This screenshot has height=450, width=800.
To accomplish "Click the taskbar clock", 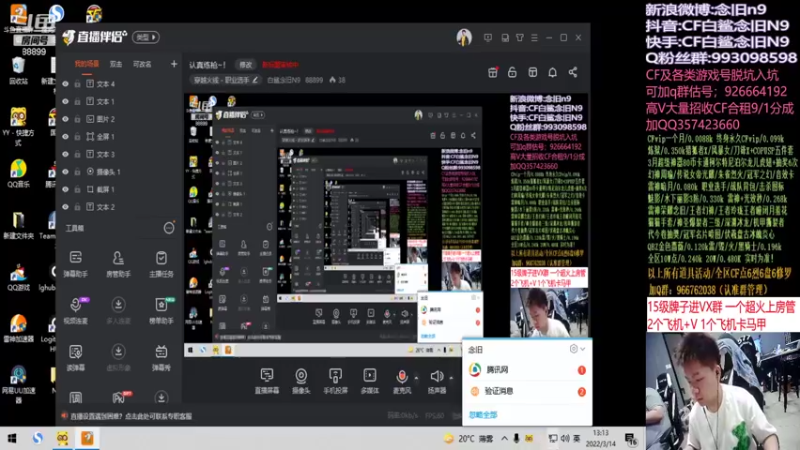I will pyautogui.click(x=601, y=438).
